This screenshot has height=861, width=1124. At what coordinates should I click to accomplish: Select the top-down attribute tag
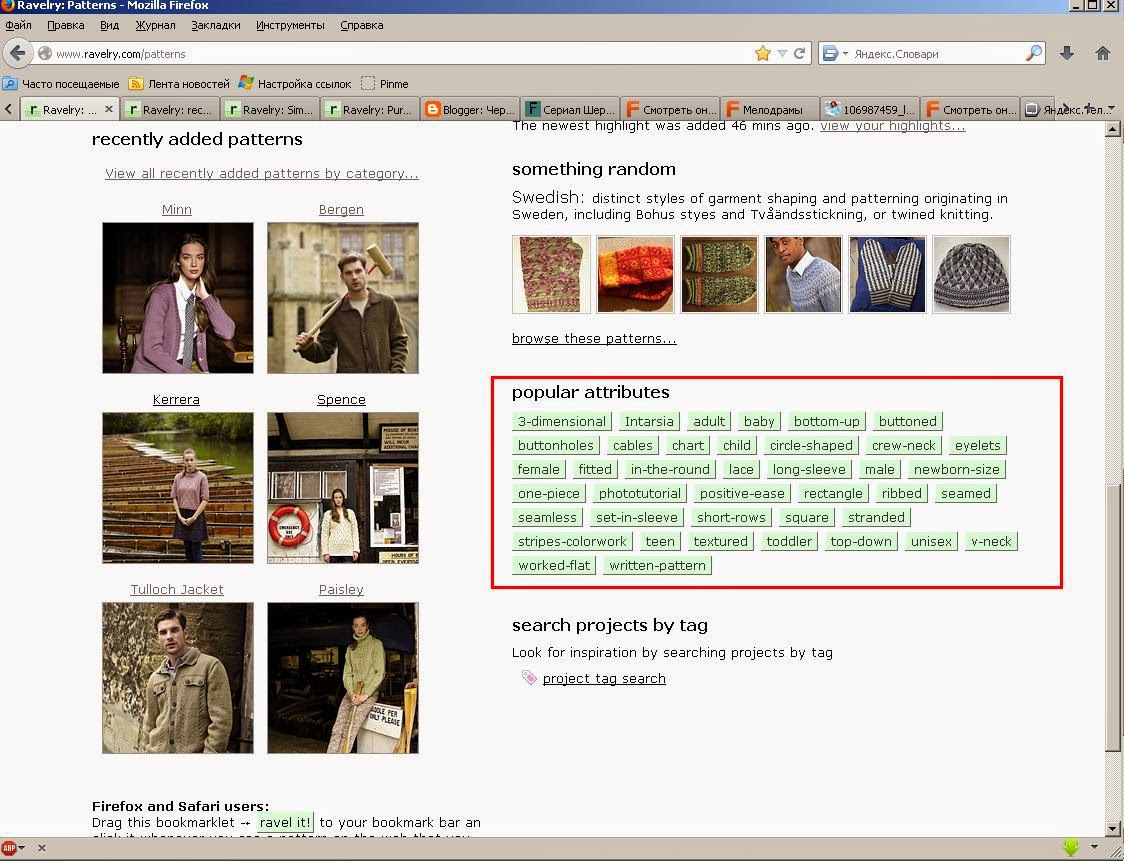pos(861,541)
